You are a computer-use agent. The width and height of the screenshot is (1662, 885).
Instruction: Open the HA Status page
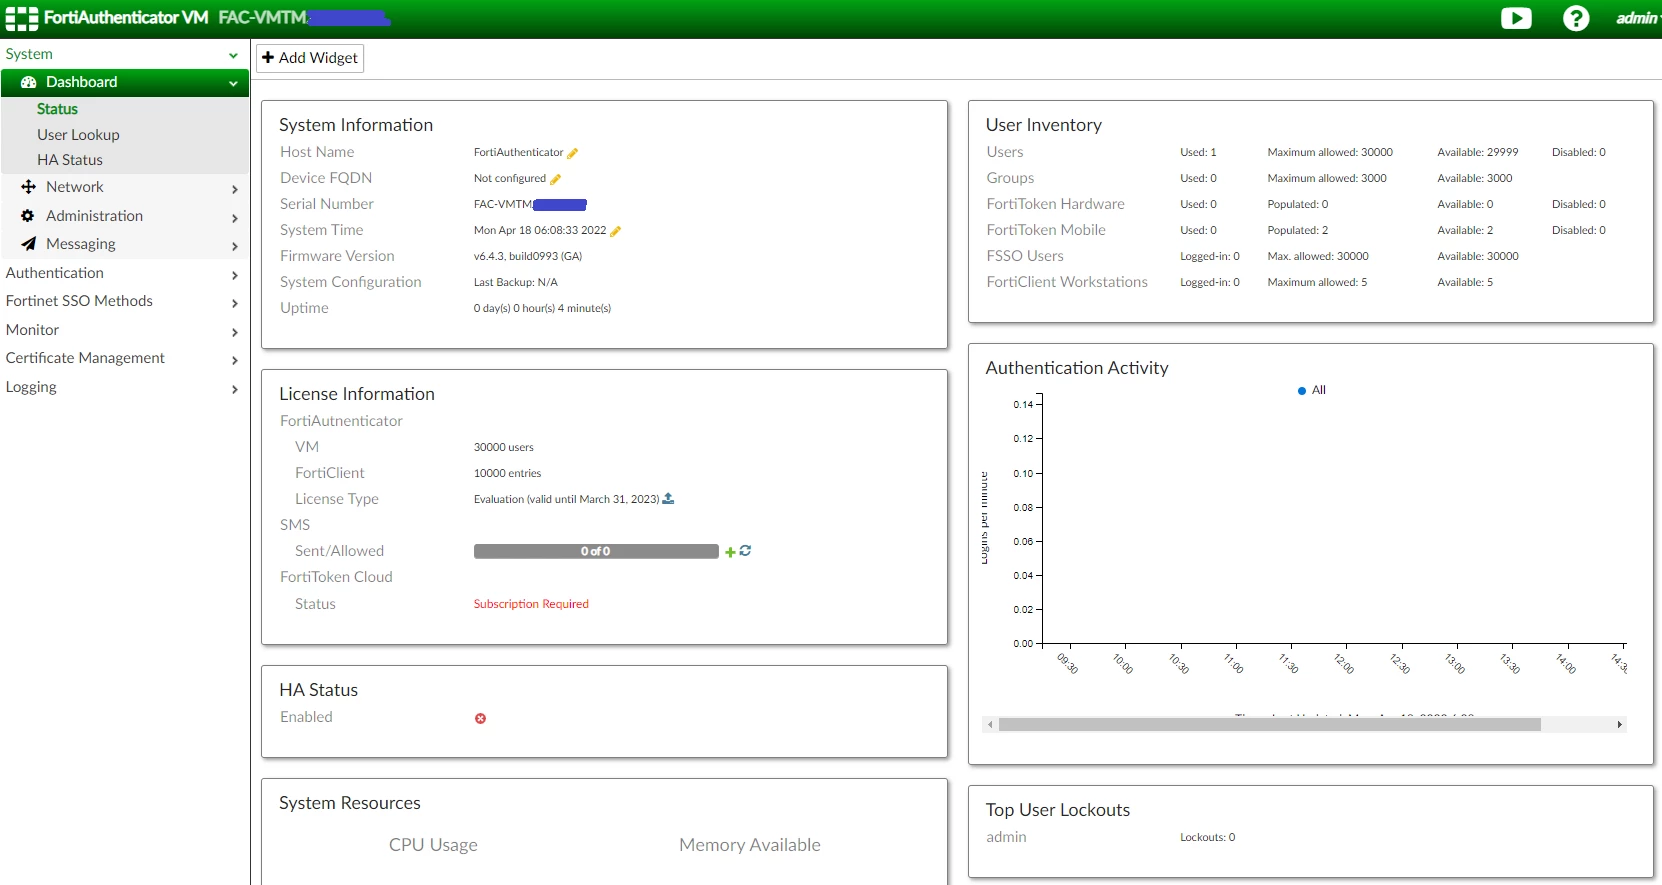tap(70, 159)
